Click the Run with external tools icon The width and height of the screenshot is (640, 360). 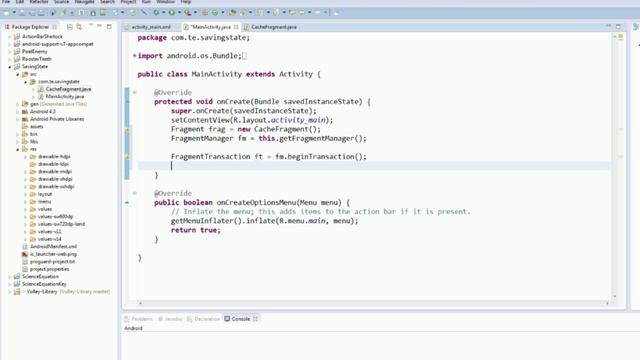pyautogui.click(x=187, y=13)
